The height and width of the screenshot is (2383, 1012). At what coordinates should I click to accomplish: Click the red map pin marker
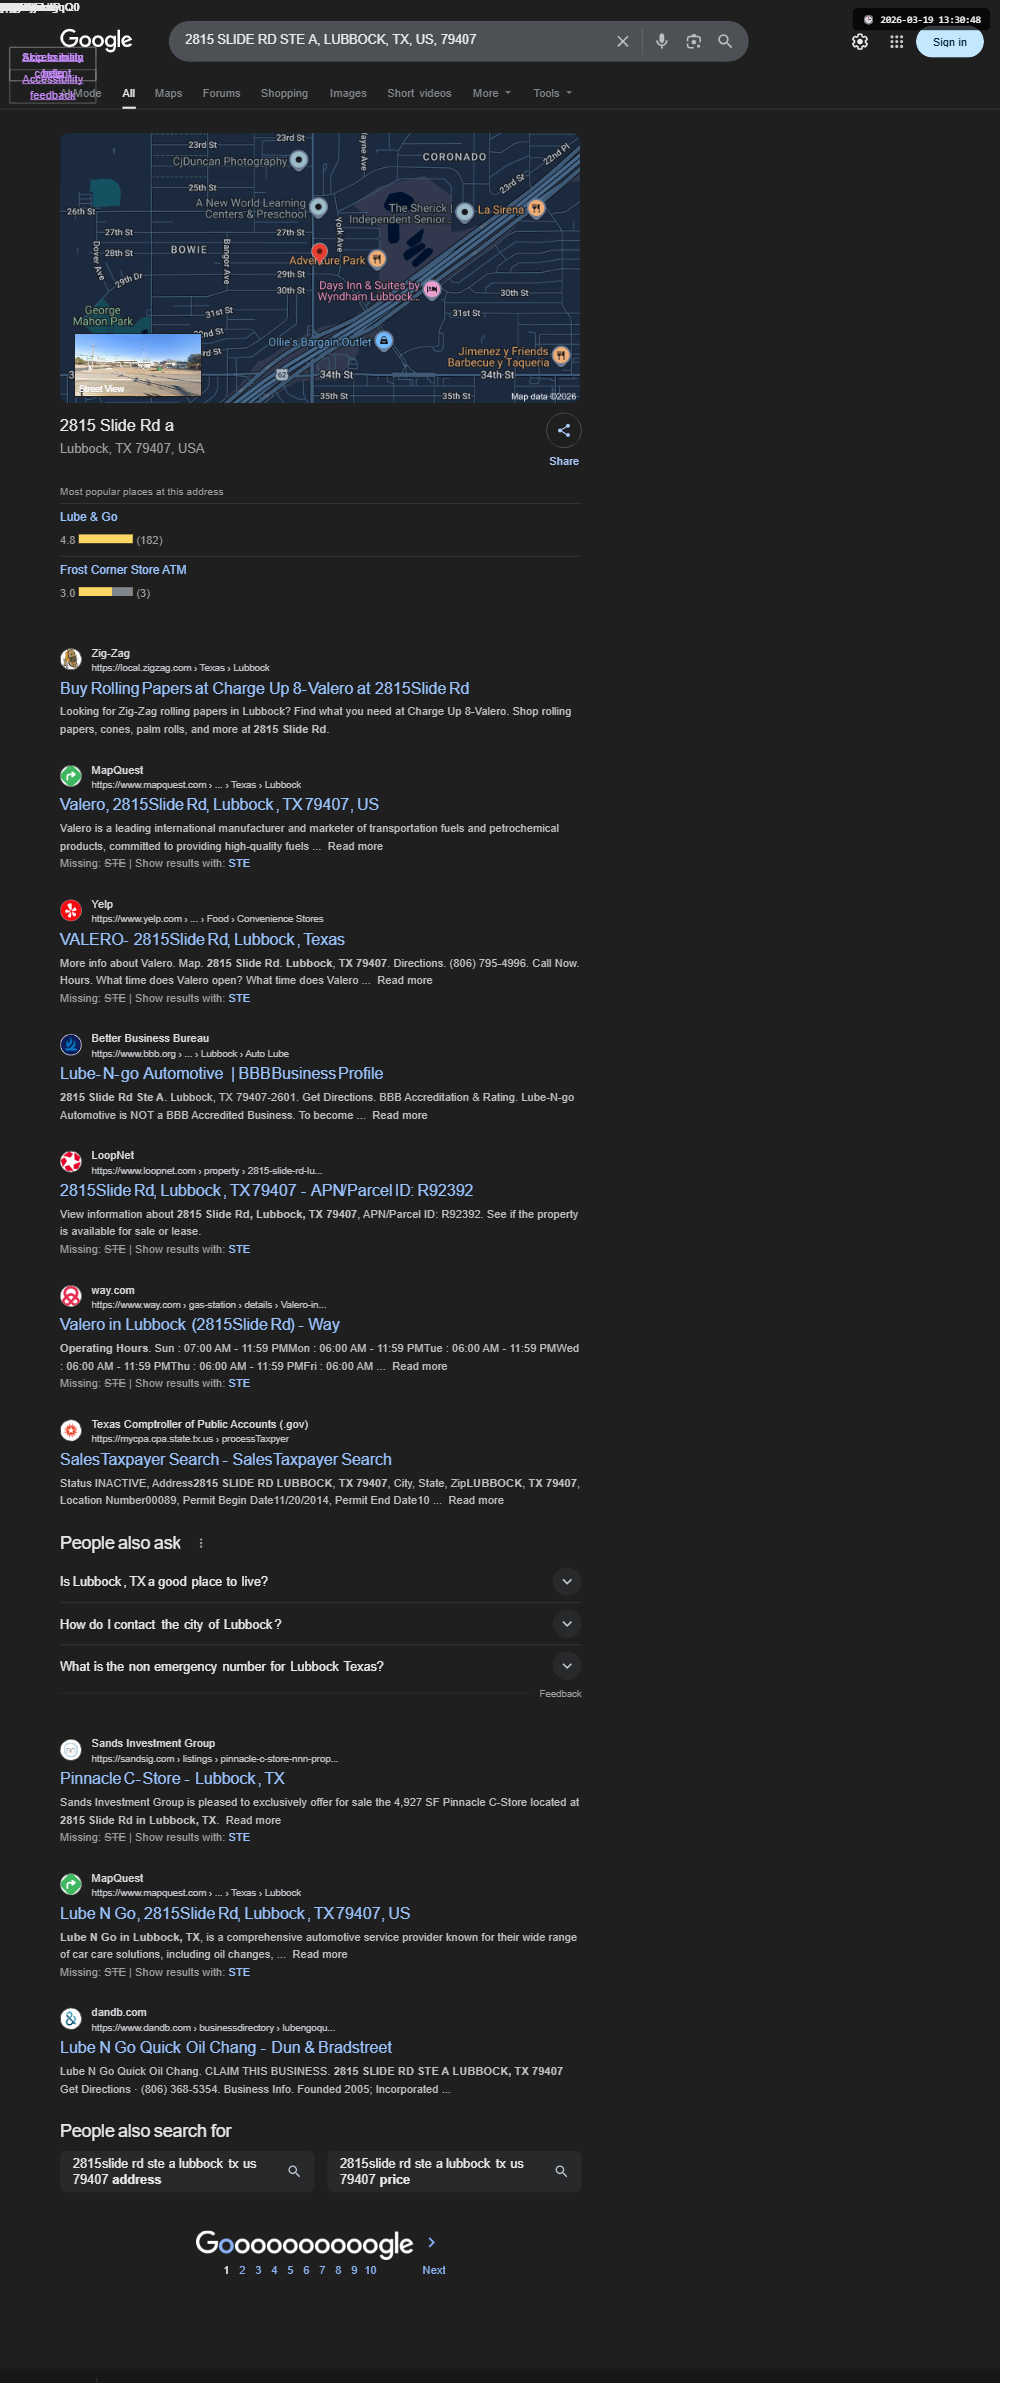pyautogui.click(x=319, y=252)
